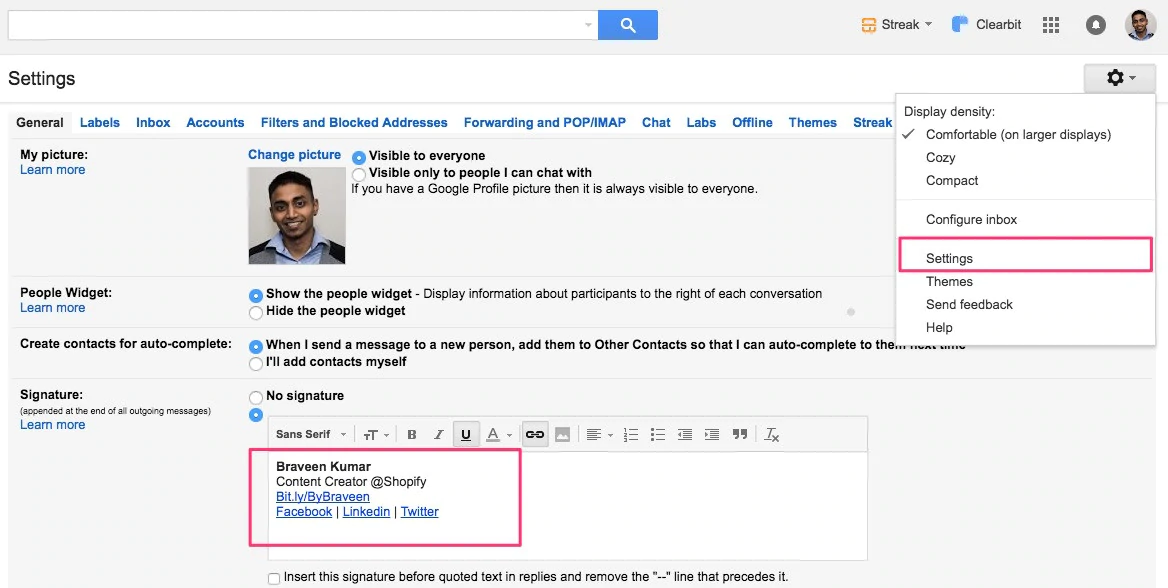1168x588 pixels.
Task: Click the indent more icon
Action: (711, 434)
